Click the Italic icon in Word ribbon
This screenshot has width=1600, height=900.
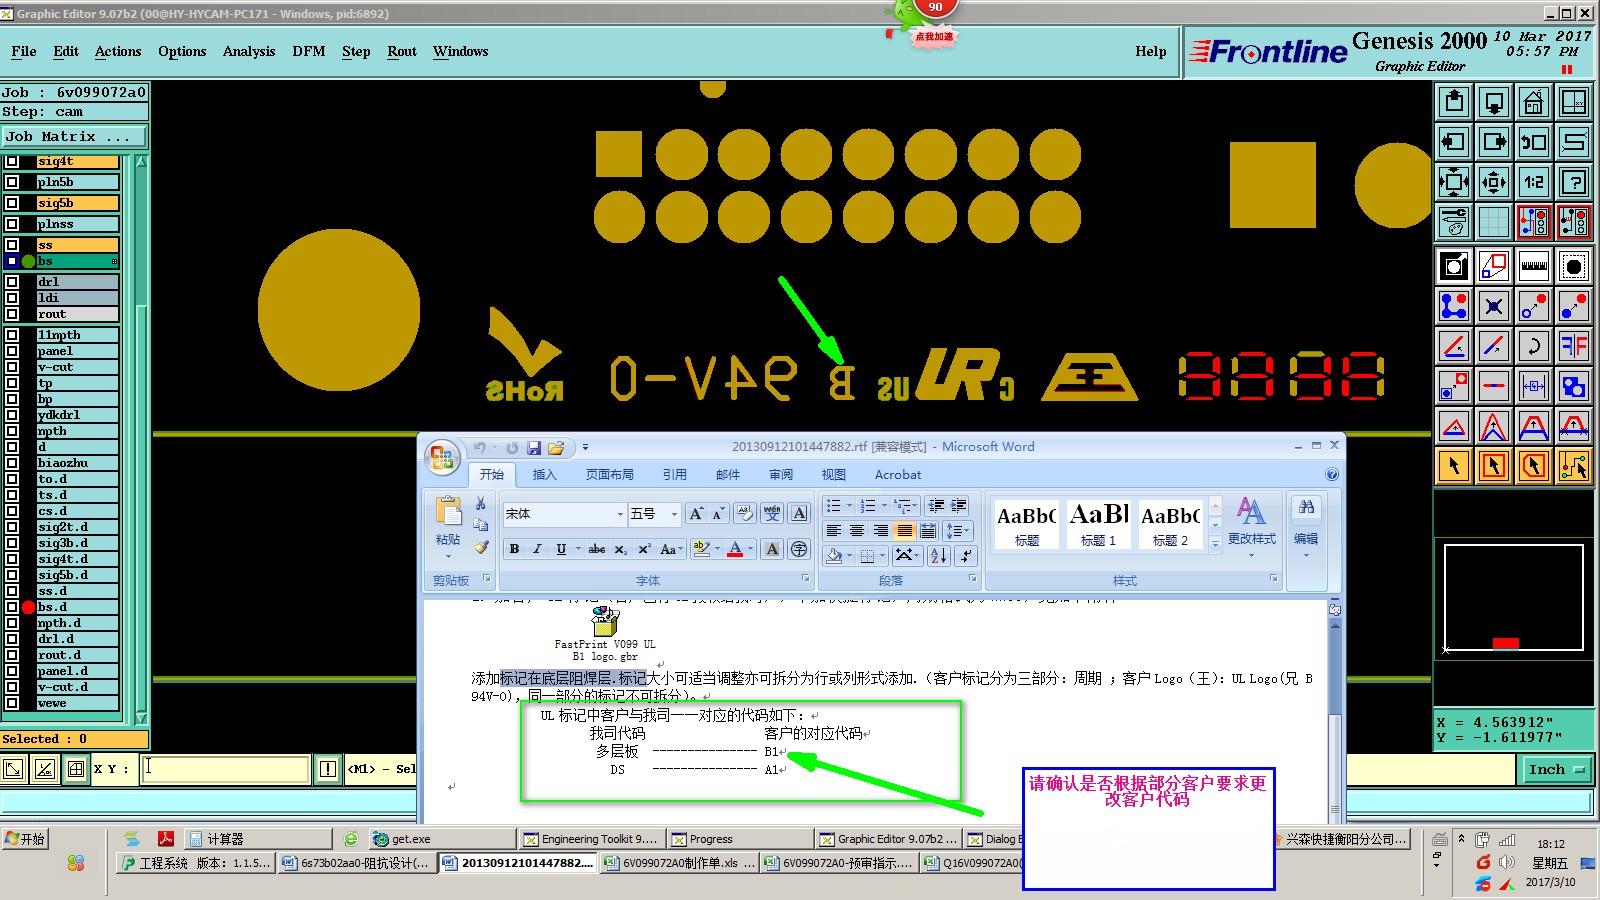coord(537,549)
